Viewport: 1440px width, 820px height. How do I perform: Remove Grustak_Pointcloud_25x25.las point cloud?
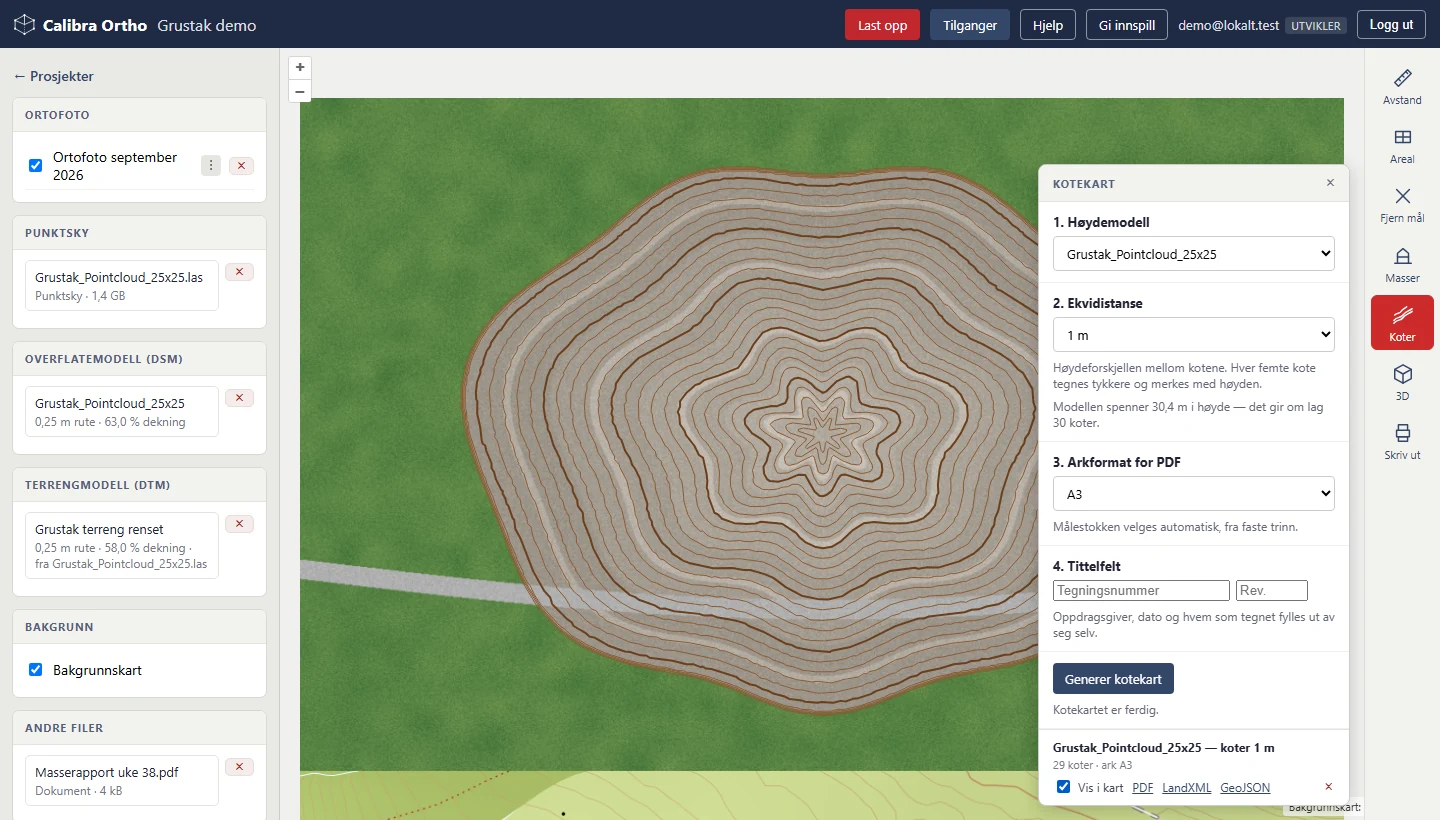[x=239, y=272]
